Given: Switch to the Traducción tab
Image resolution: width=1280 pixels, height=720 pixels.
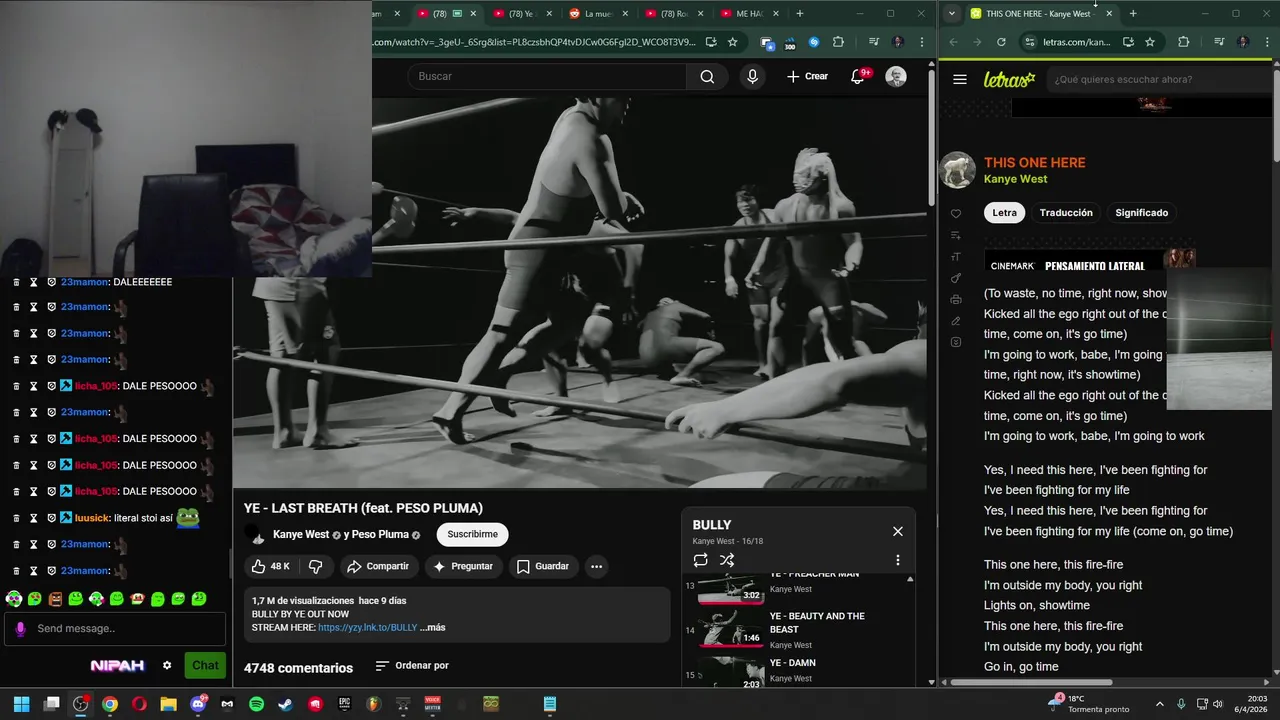Looking at the screenshot, I should (1066, 212).
